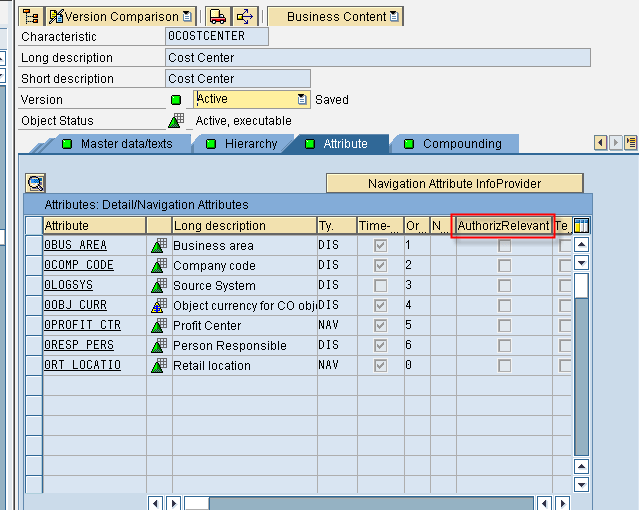Click the Short description field
The image size is (639, 510).
tap(238, 78)
